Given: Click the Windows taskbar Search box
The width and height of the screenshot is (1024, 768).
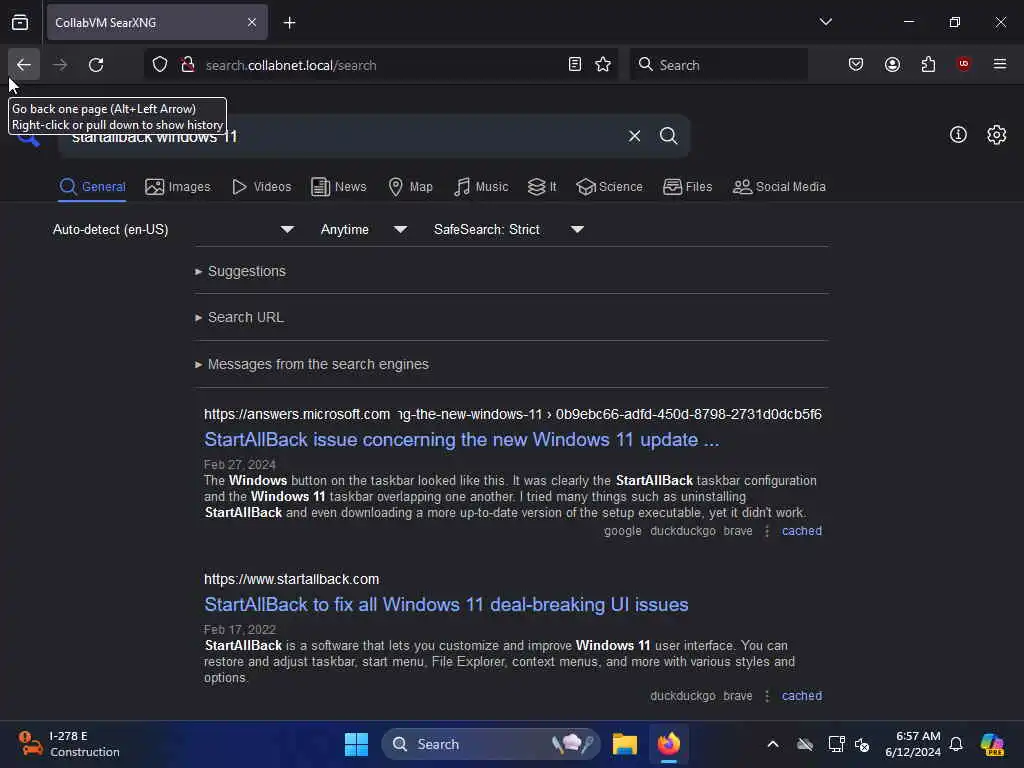Looking at the screenshot, I should coord(490,744).
